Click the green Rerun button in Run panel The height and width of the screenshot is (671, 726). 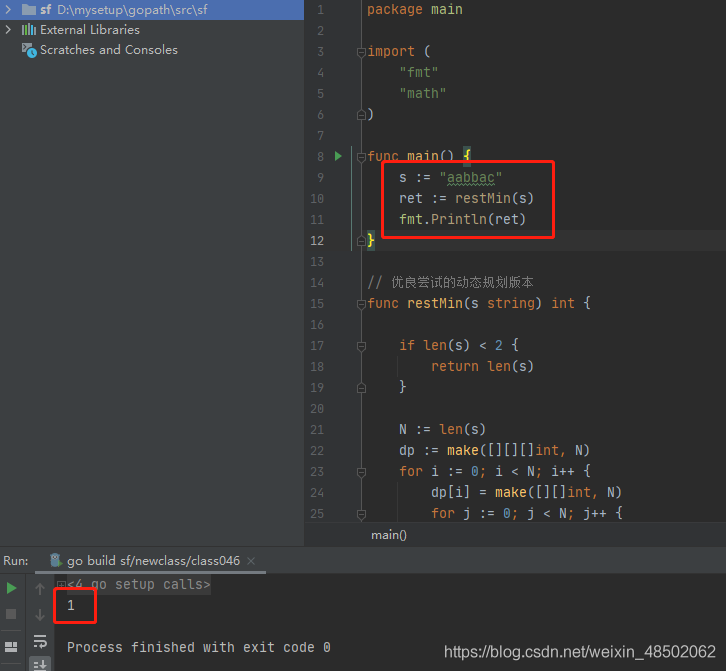point(12,588)
